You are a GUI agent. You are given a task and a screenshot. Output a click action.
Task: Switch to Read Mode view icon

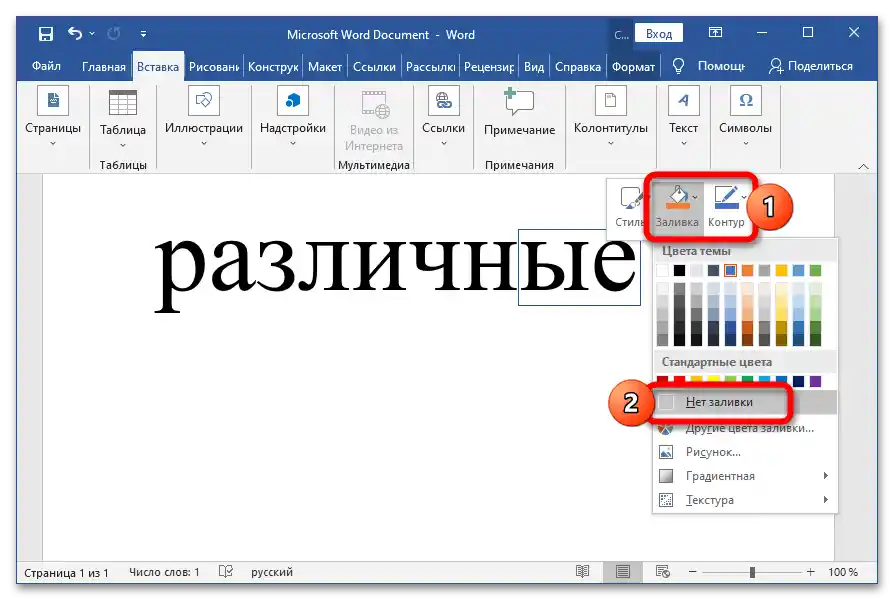click(582, 571)
